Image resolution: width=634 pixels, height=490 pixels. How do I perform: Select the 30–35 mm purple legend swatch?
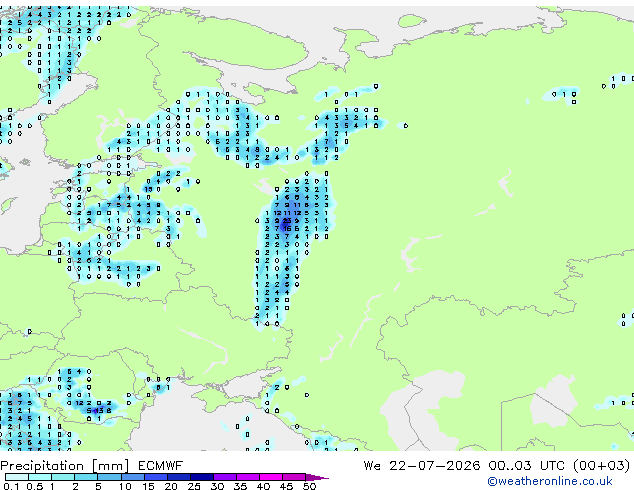click(225, 477)
